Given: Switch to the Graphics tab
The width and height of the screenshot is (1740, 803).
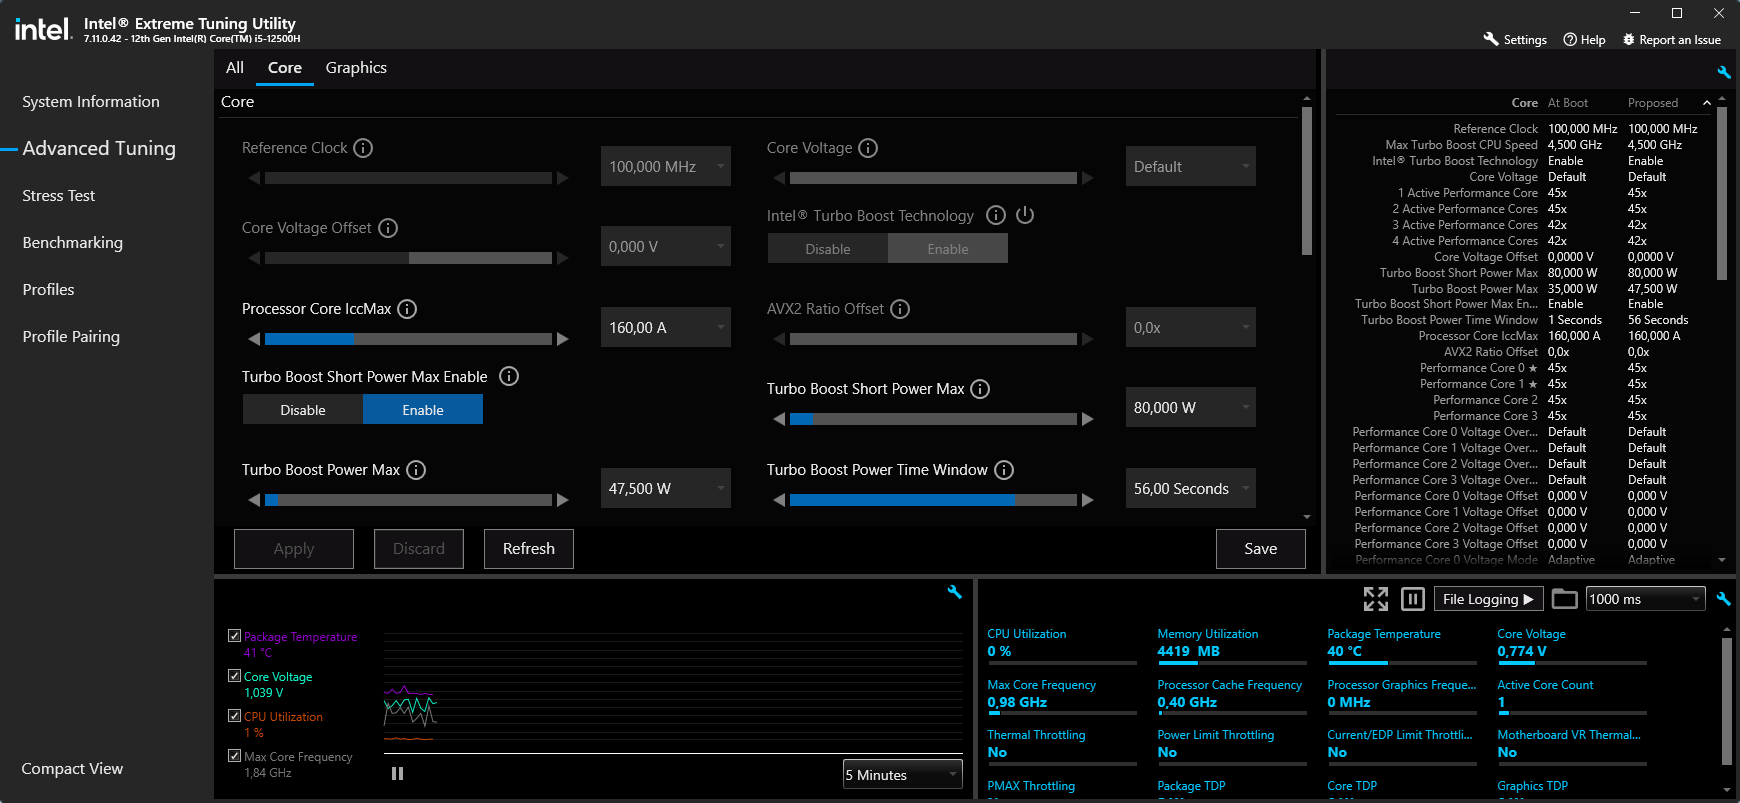Looking at the screenshot, I should [356, 67].
